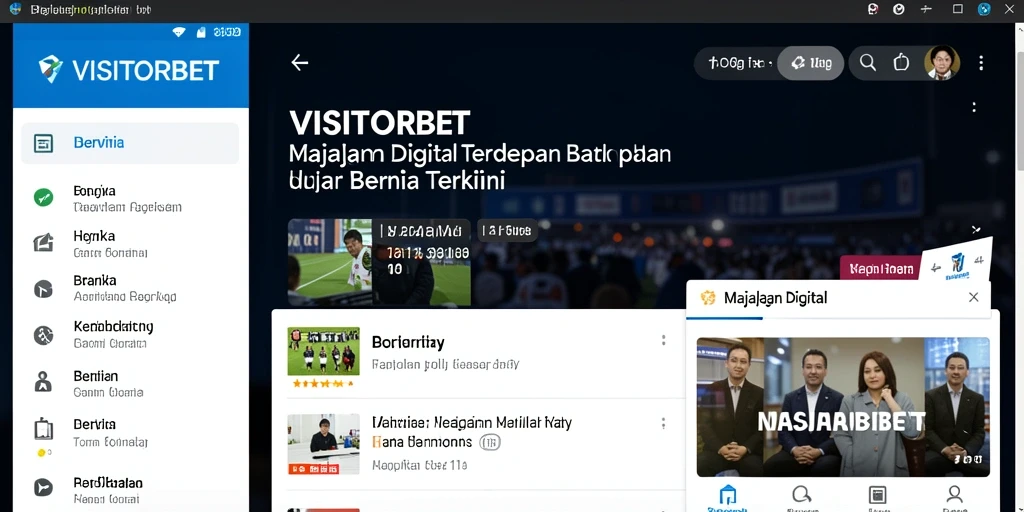Screen dimensions: 1024x512
Task: Select the home tab in the popup bottom bar
Action: (728, 498)
